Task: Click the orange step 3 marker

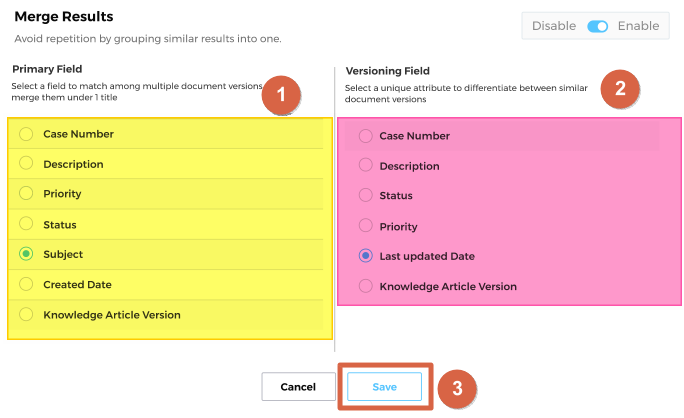Action: tap(456, 389)
